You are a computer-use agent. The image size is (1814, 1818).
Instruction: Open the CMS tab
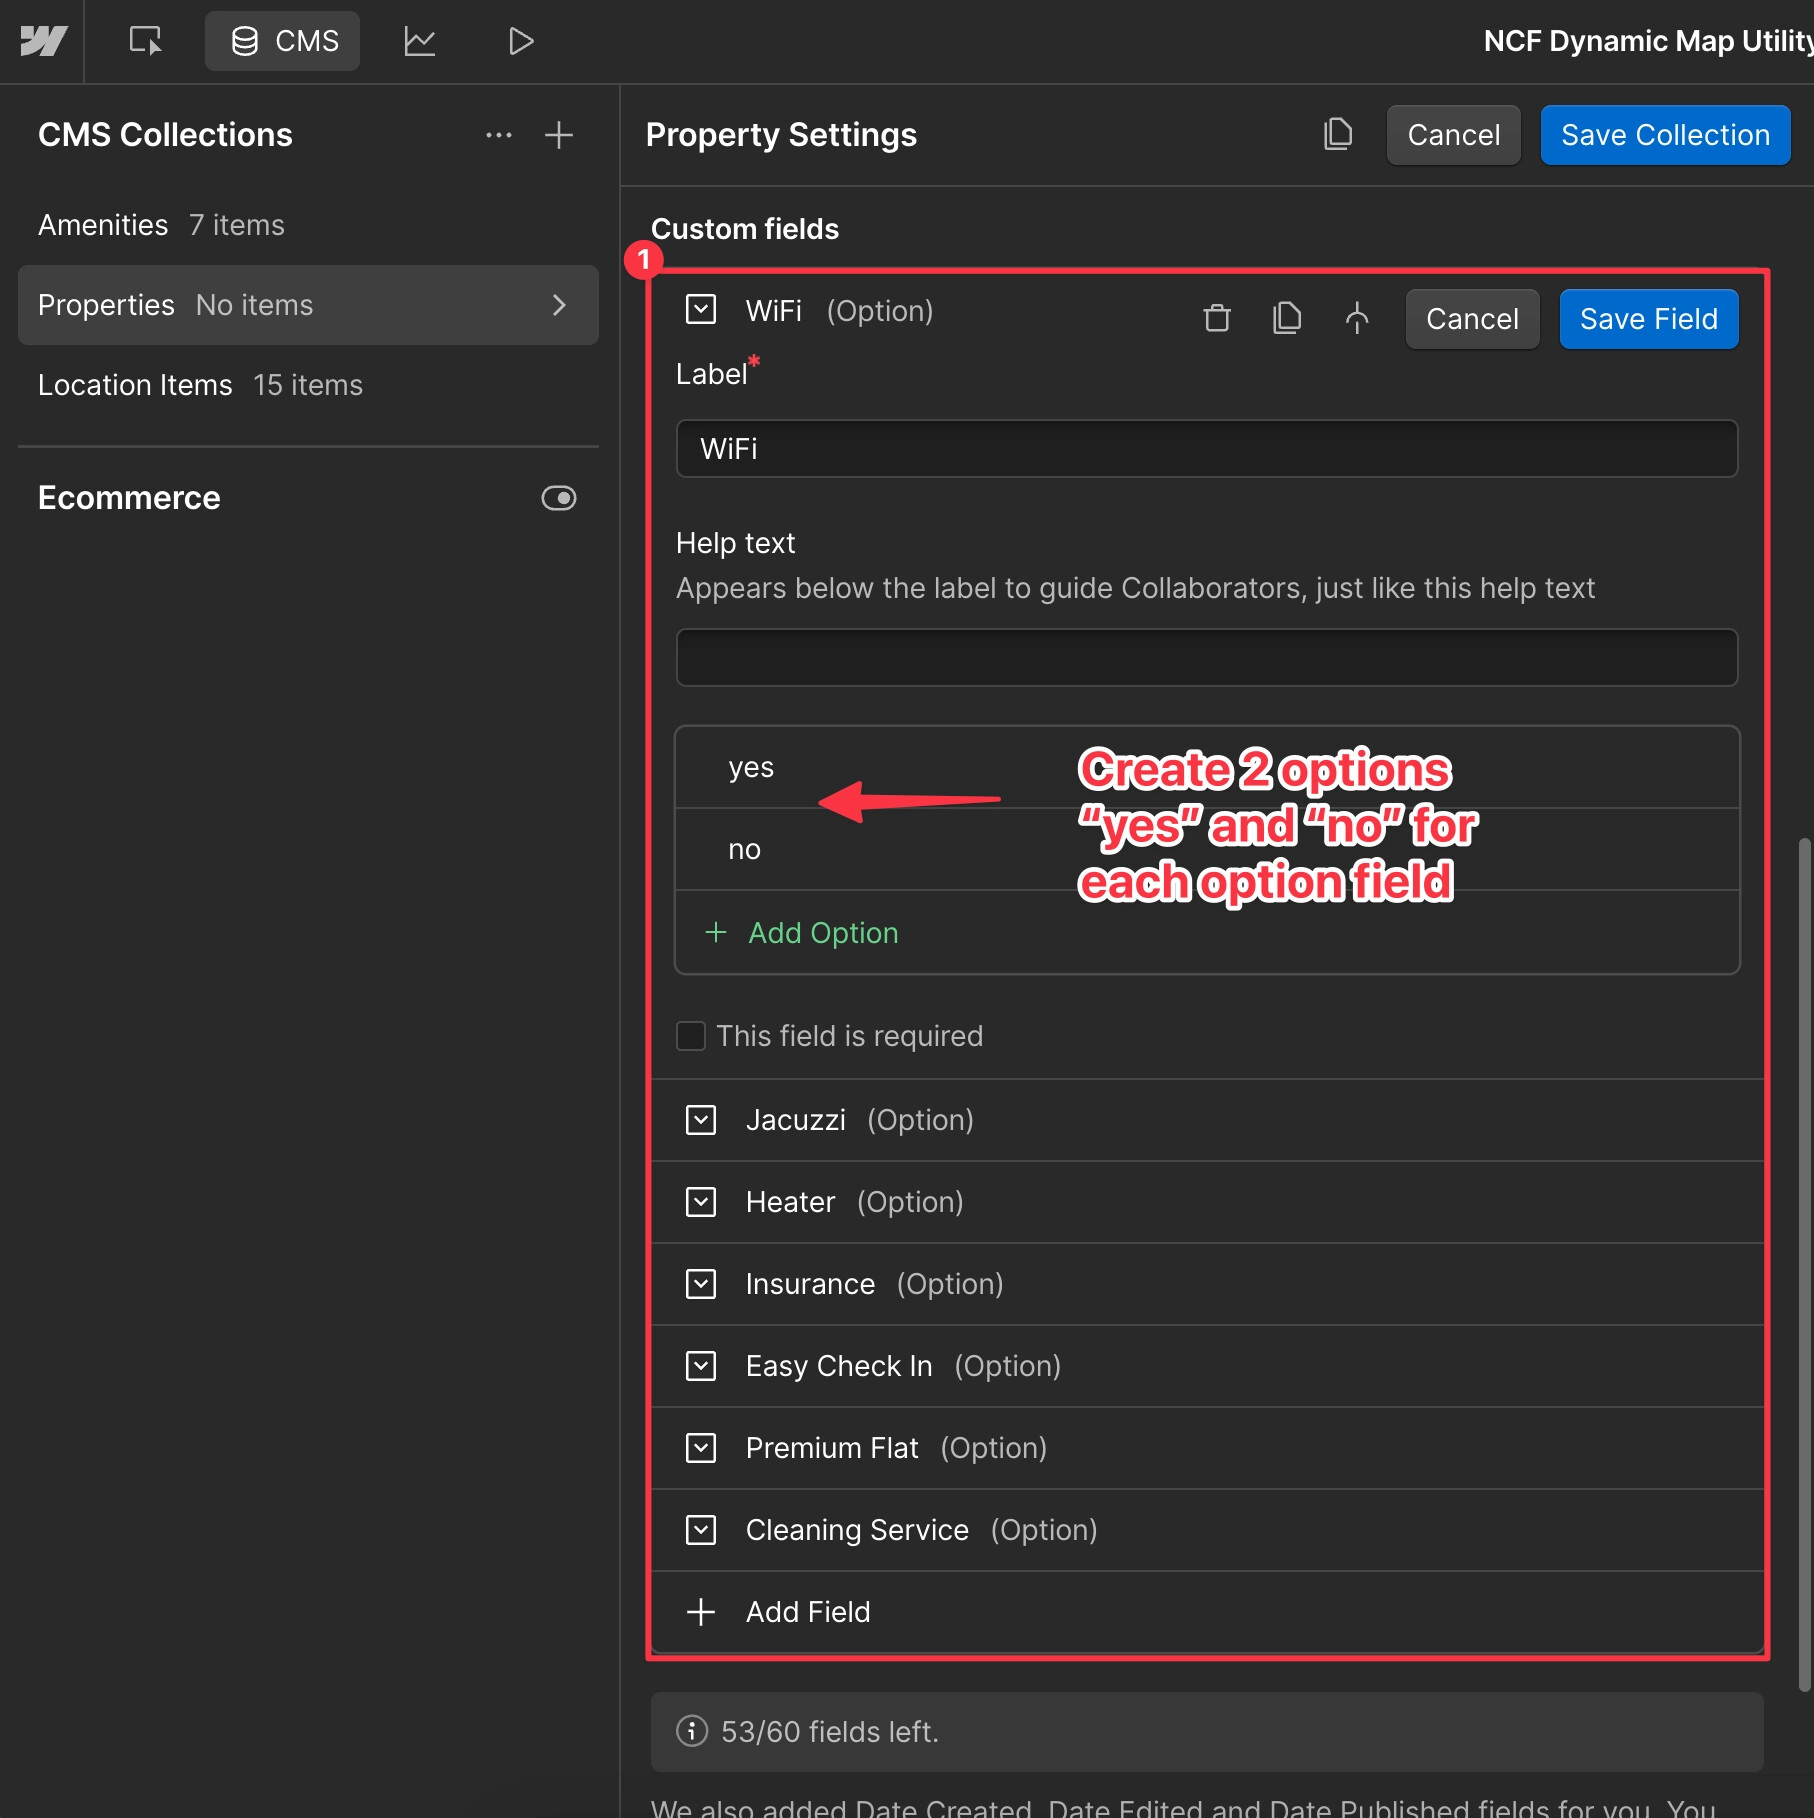[283, 41]
